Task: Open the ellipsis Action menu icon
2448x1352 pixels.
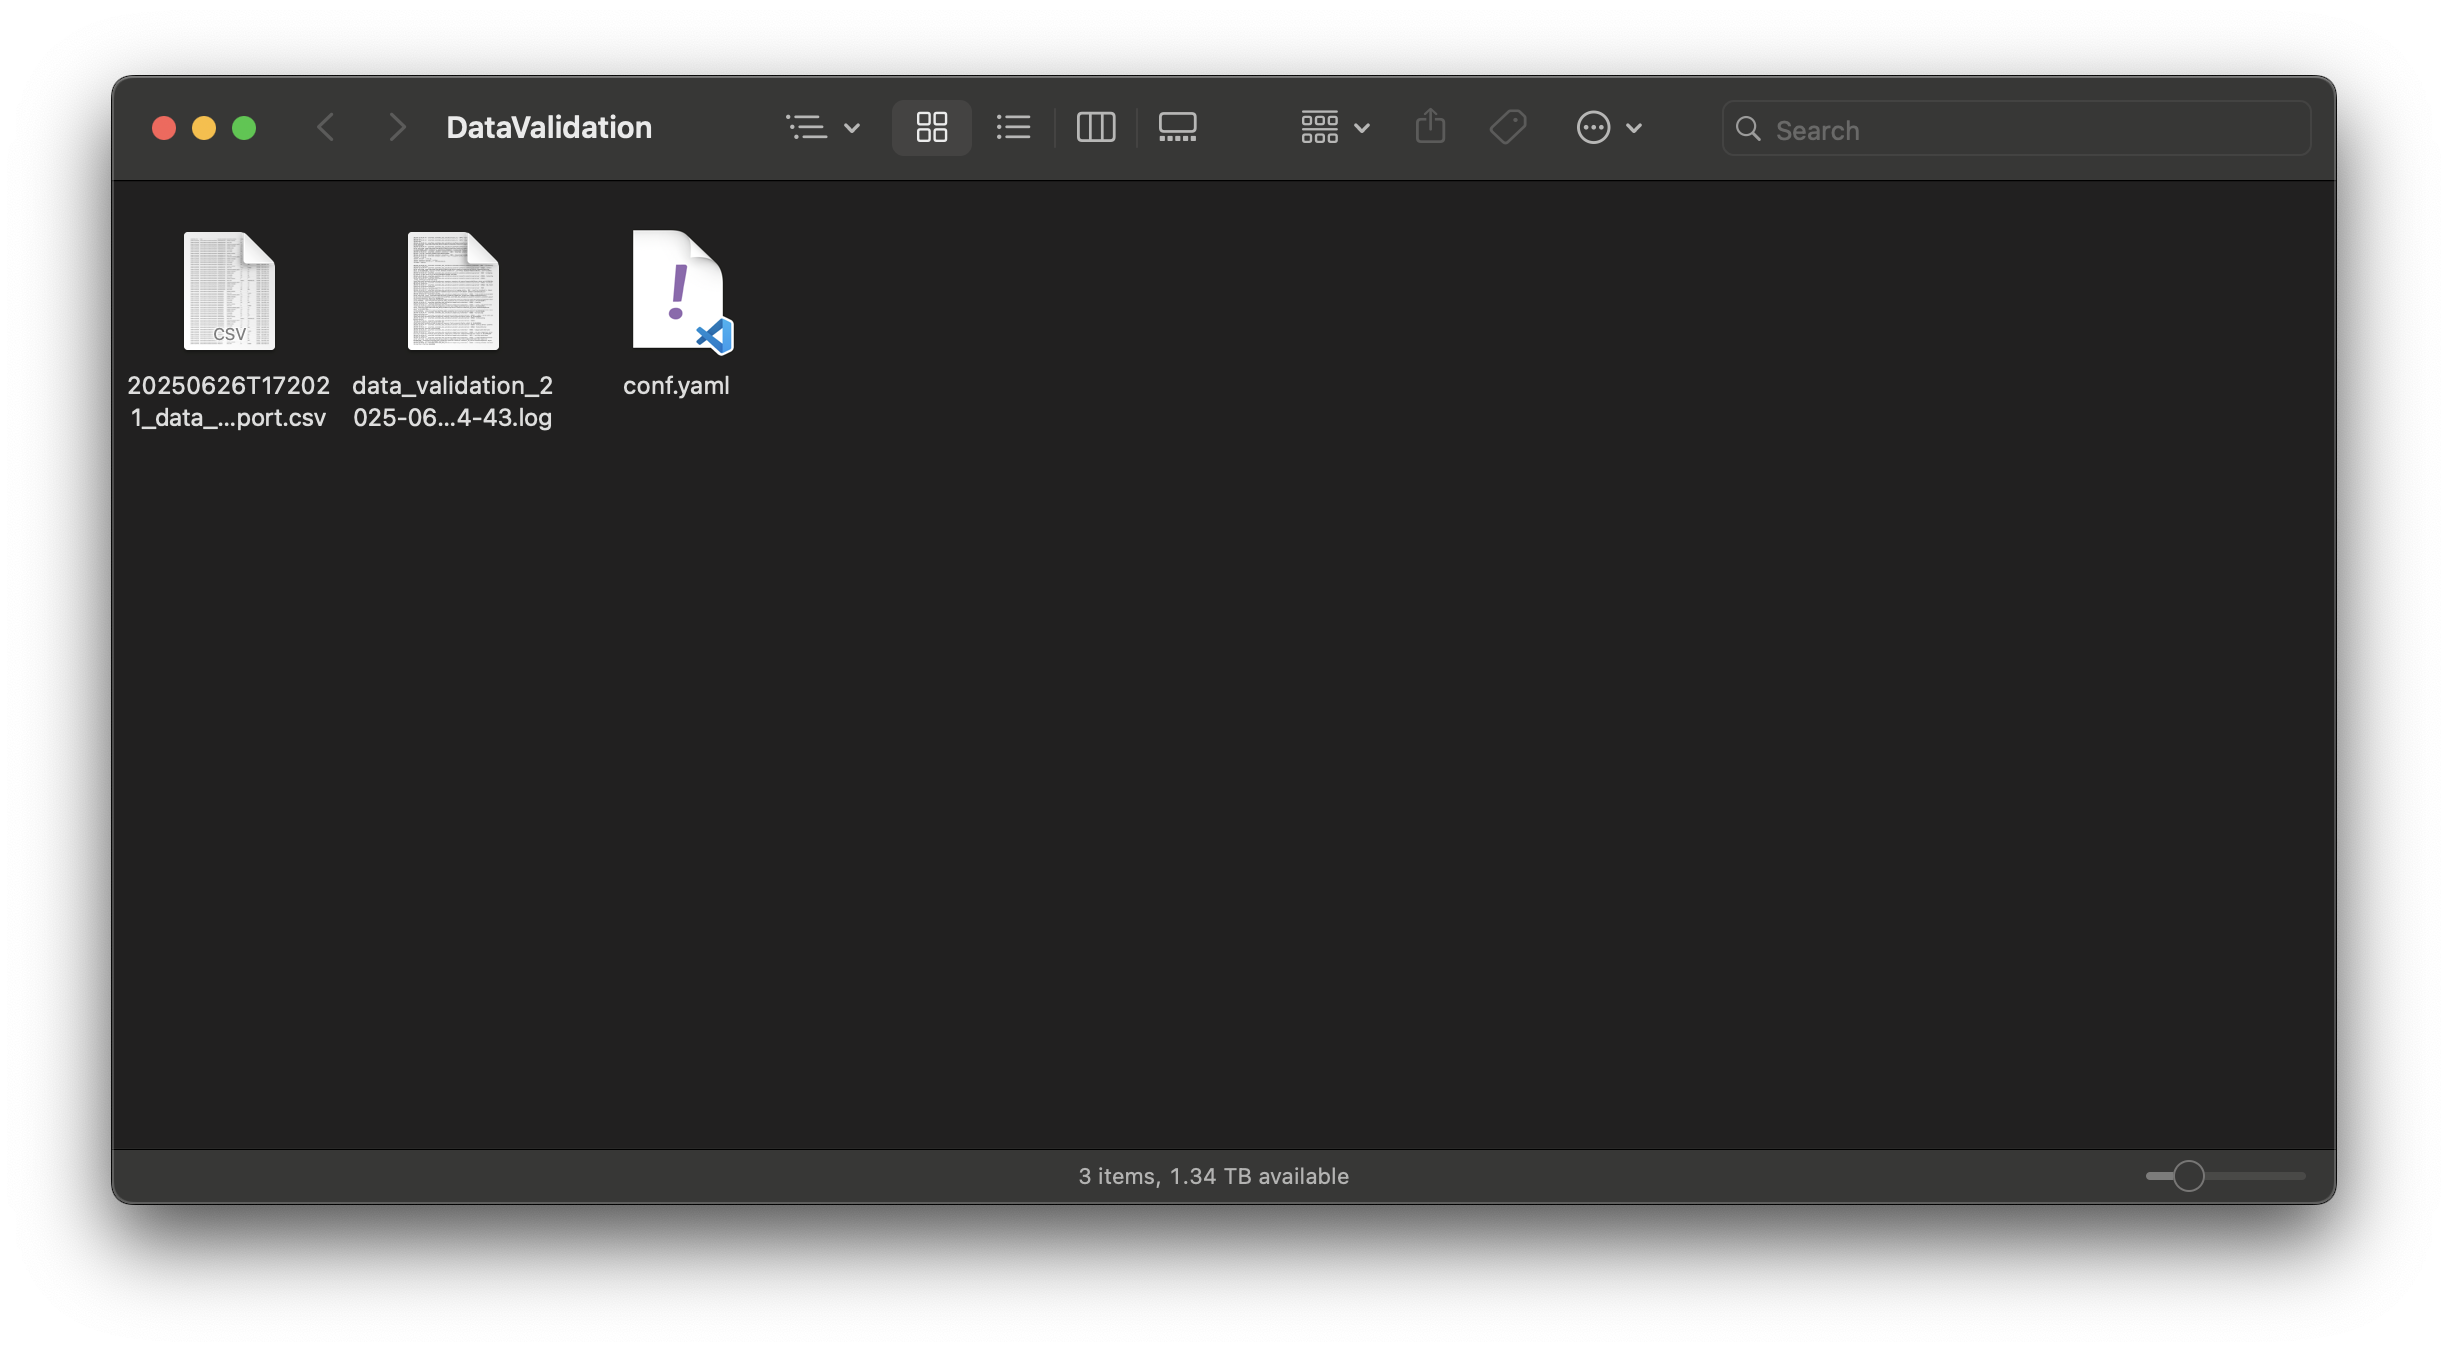Action: coord(1593,127)
